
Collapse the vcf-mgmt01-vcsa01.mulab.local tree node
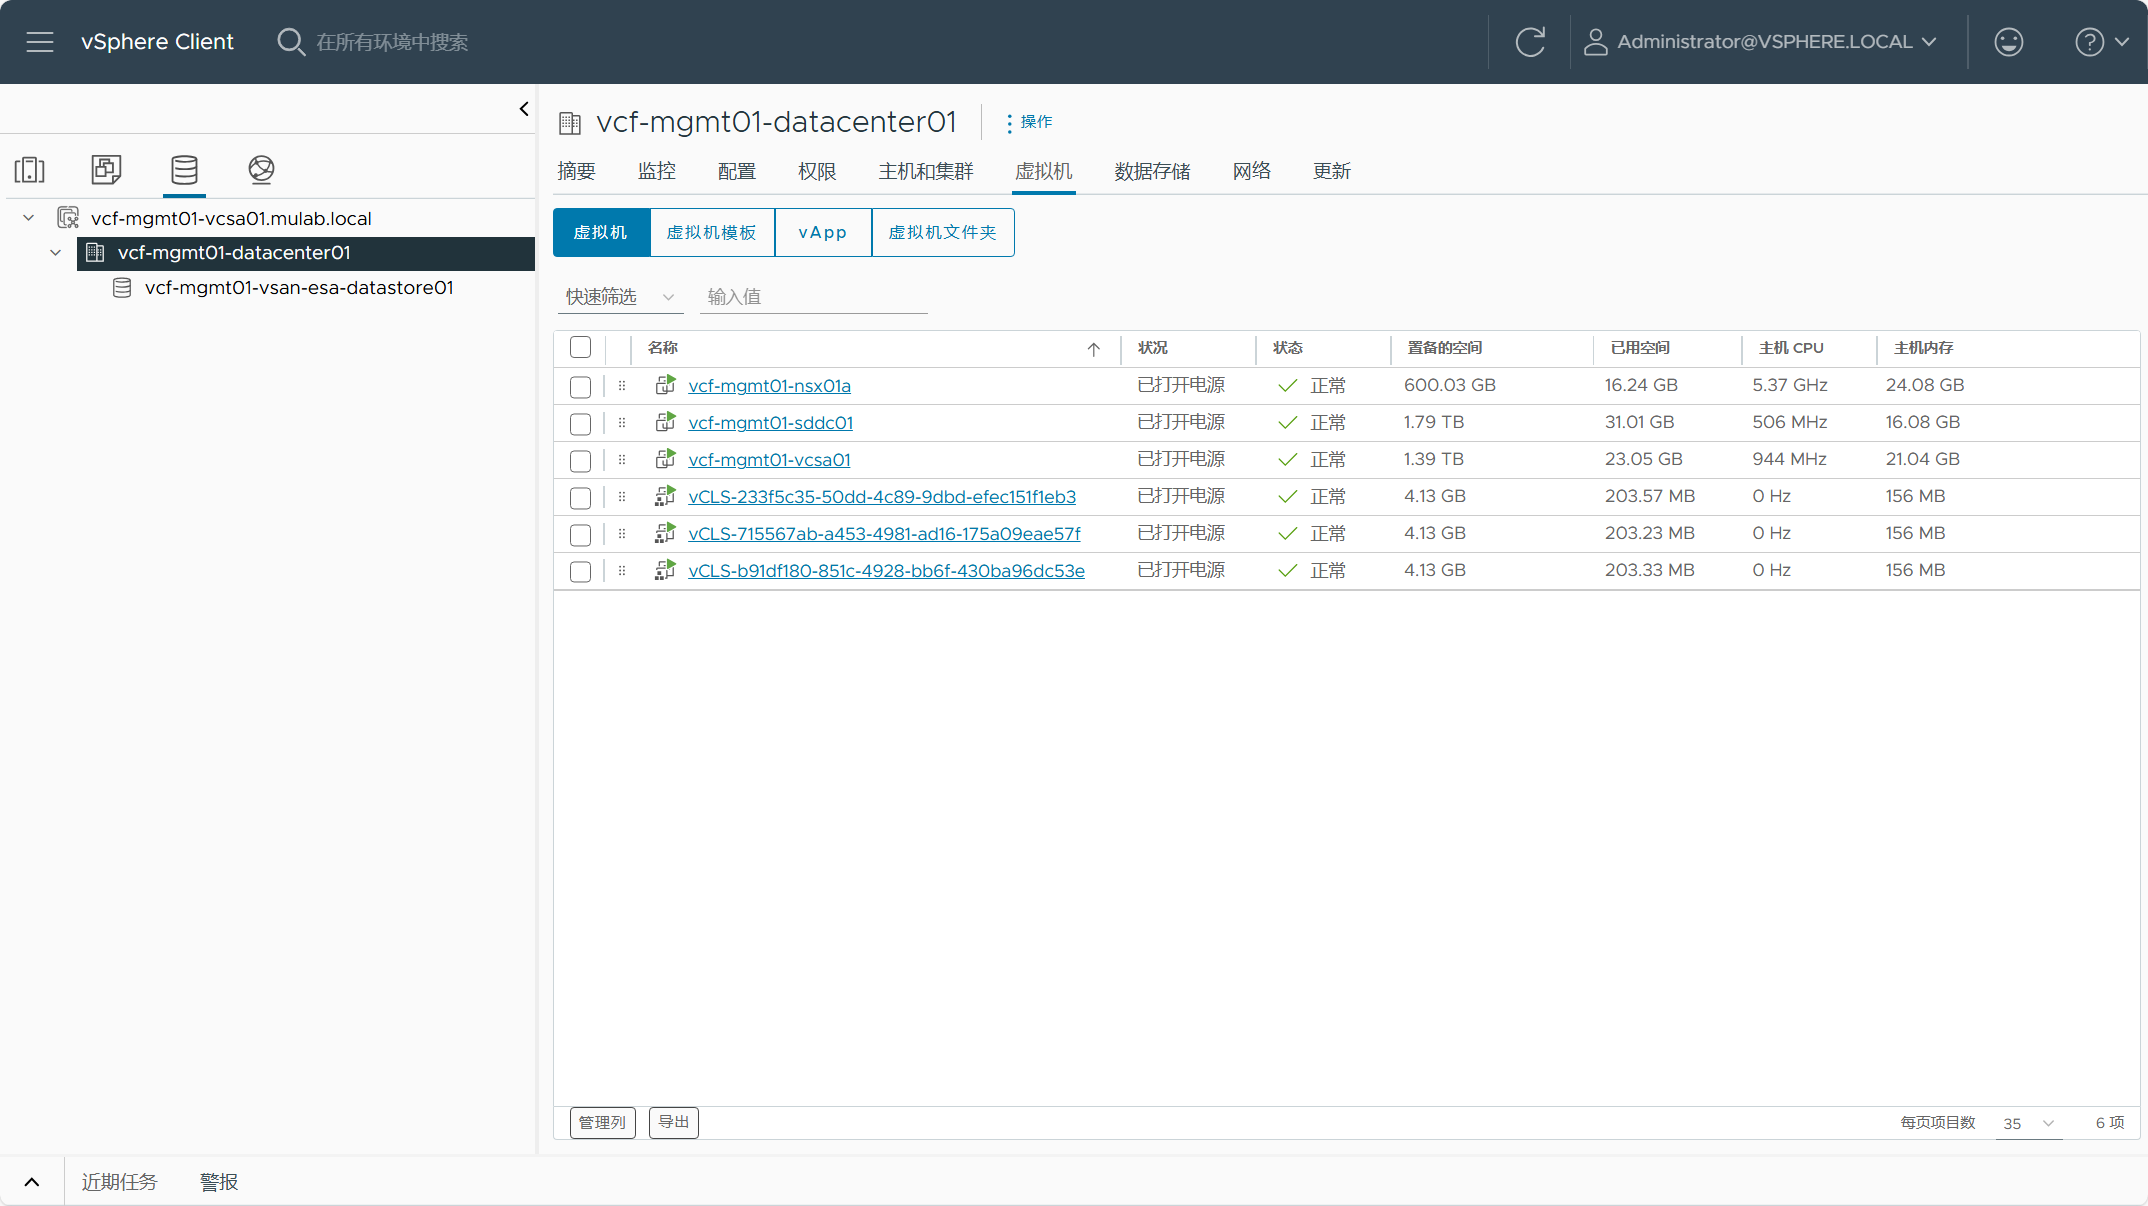click(29, 218)
